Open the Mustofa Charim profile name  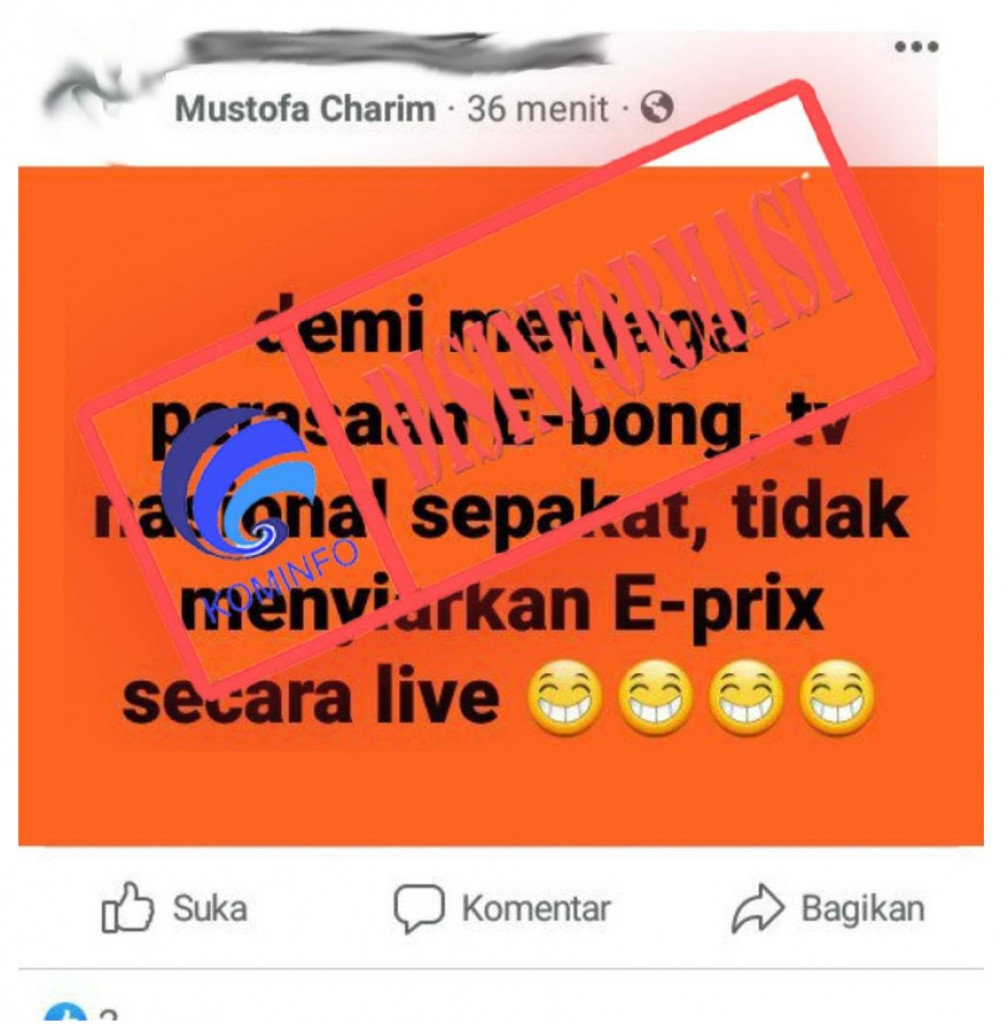tap(305, 108)
